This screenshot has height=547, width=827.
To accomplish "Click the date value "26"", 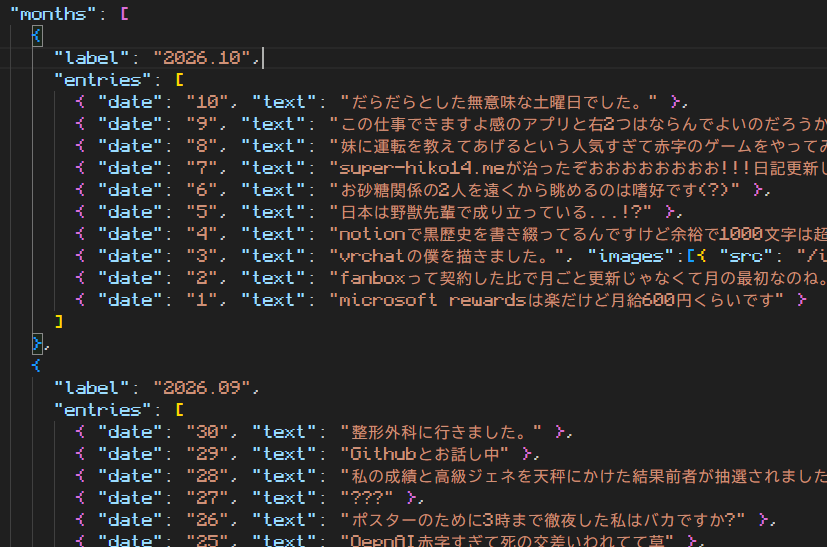I will 207,521.
